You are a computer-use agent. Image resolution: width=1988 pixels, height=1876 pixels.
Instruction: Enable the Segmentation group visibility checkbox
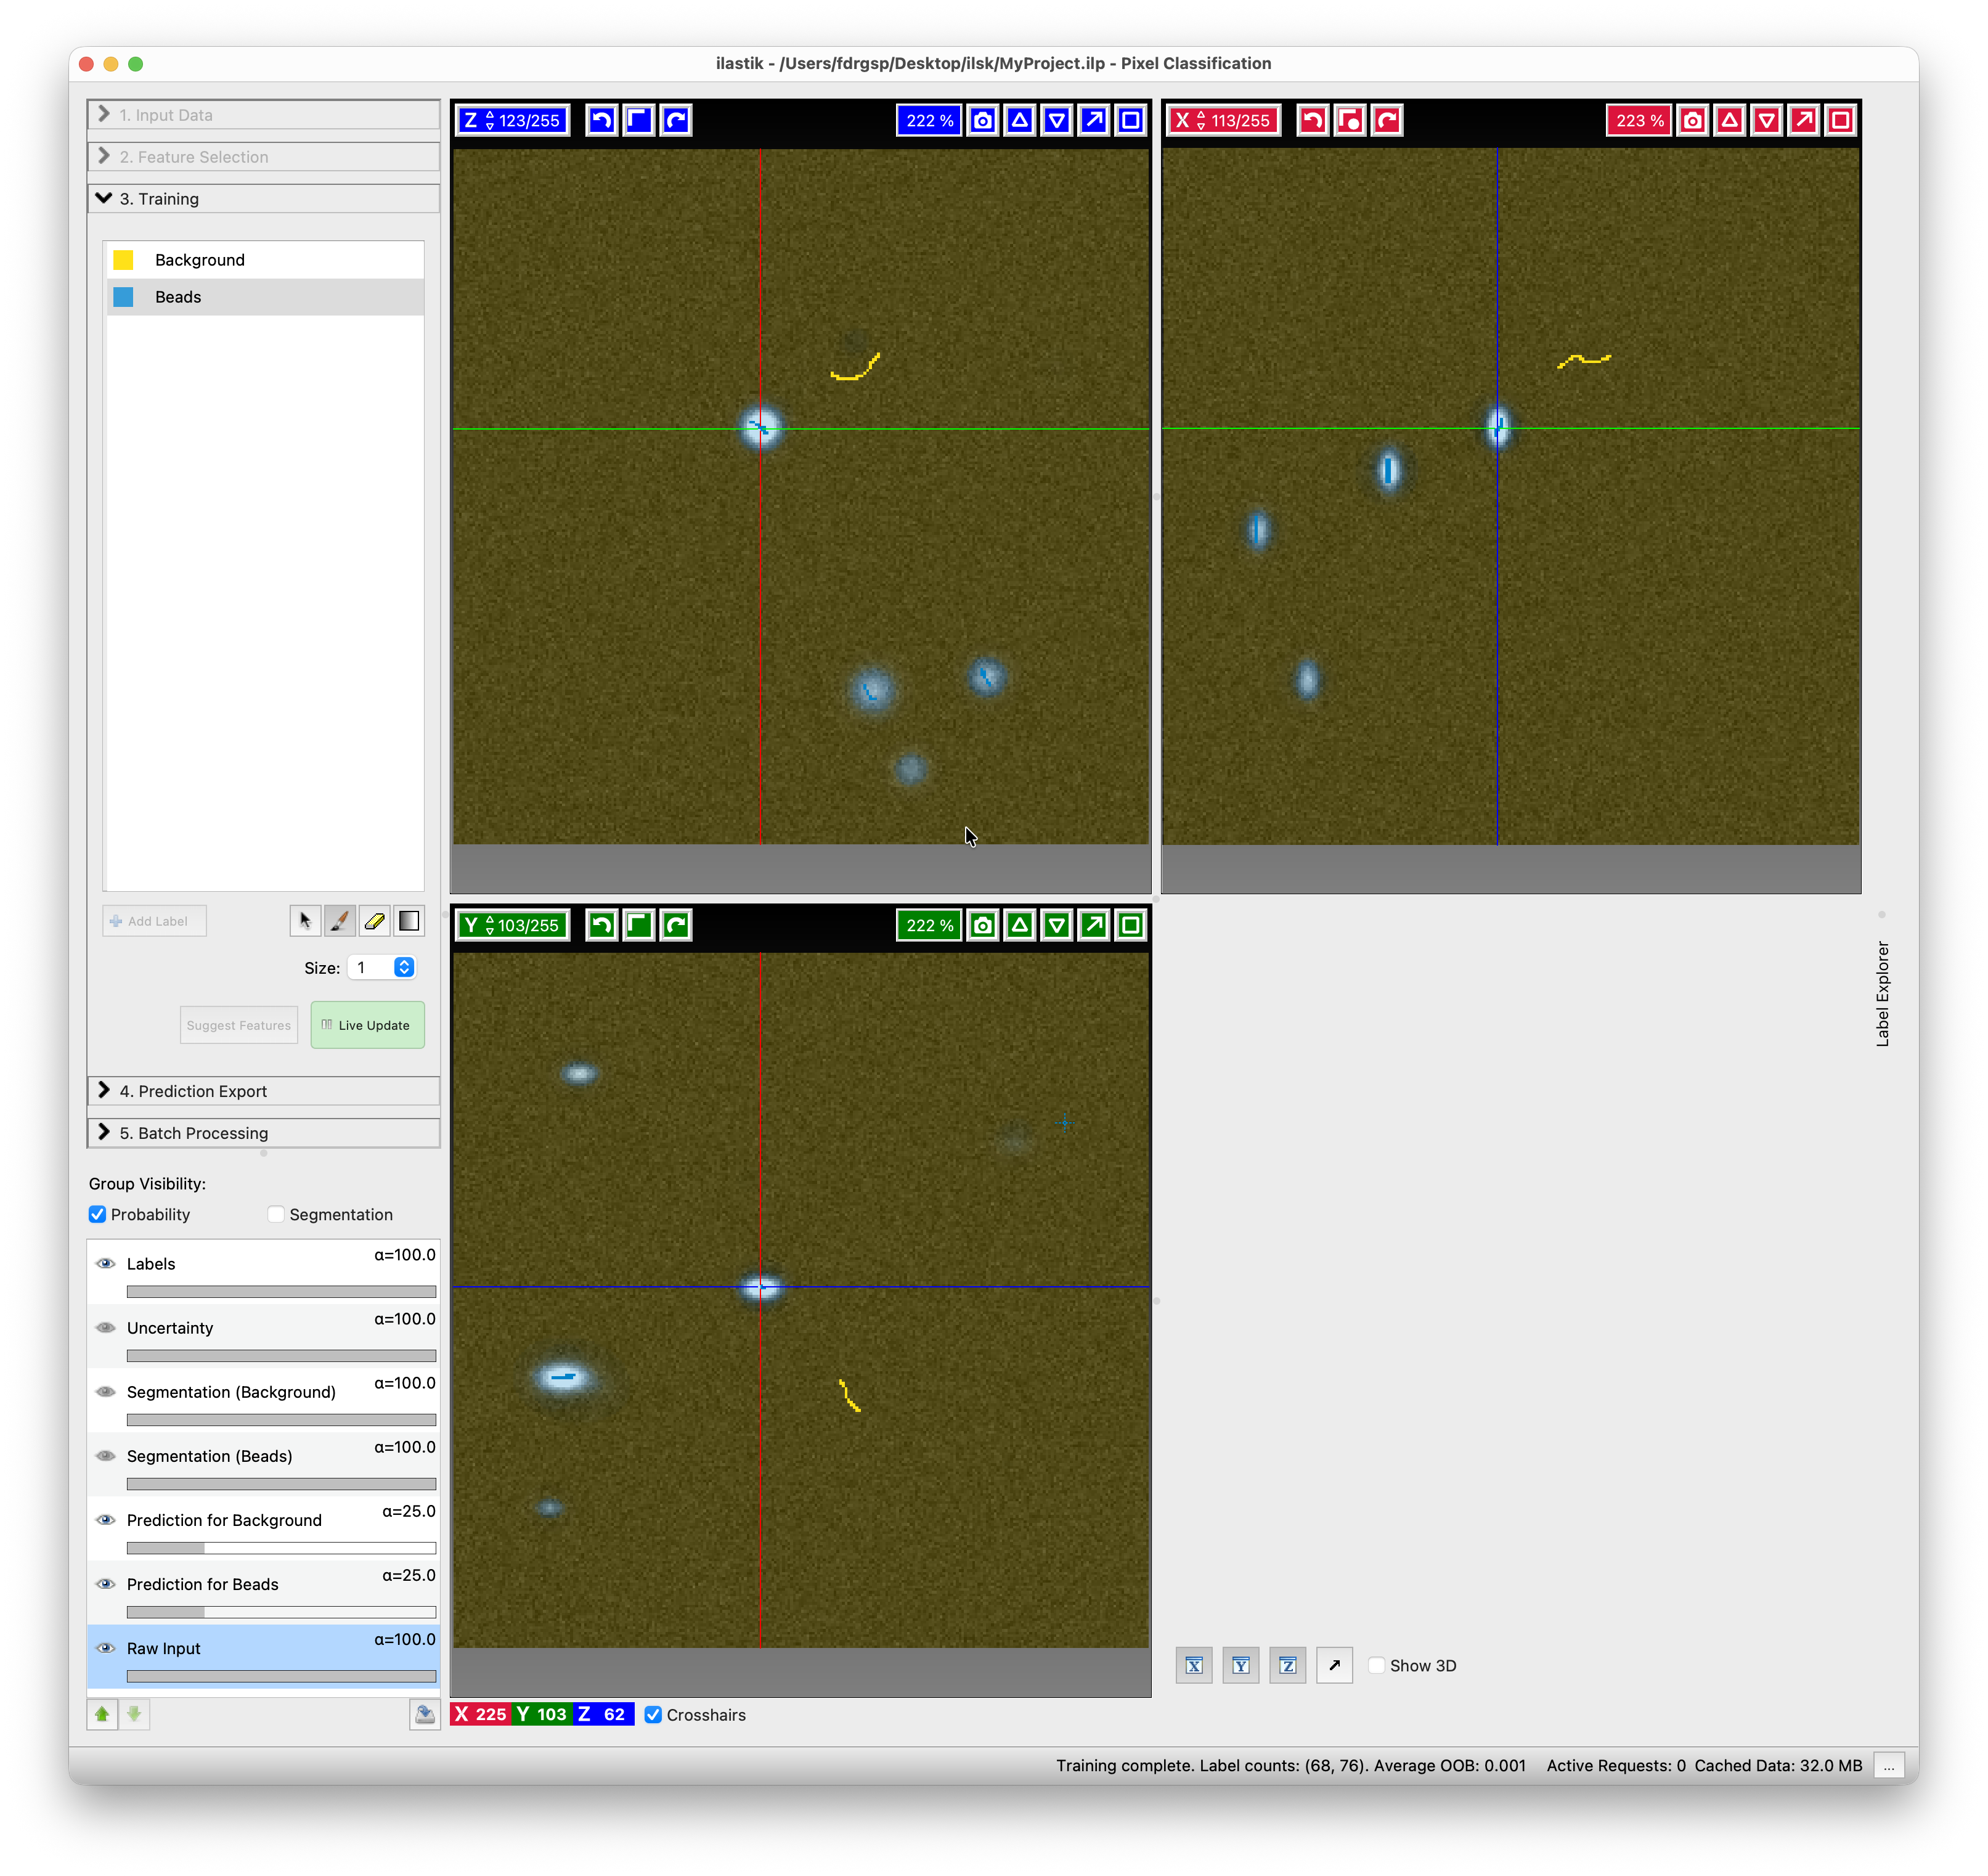(x=276, y=1214)
